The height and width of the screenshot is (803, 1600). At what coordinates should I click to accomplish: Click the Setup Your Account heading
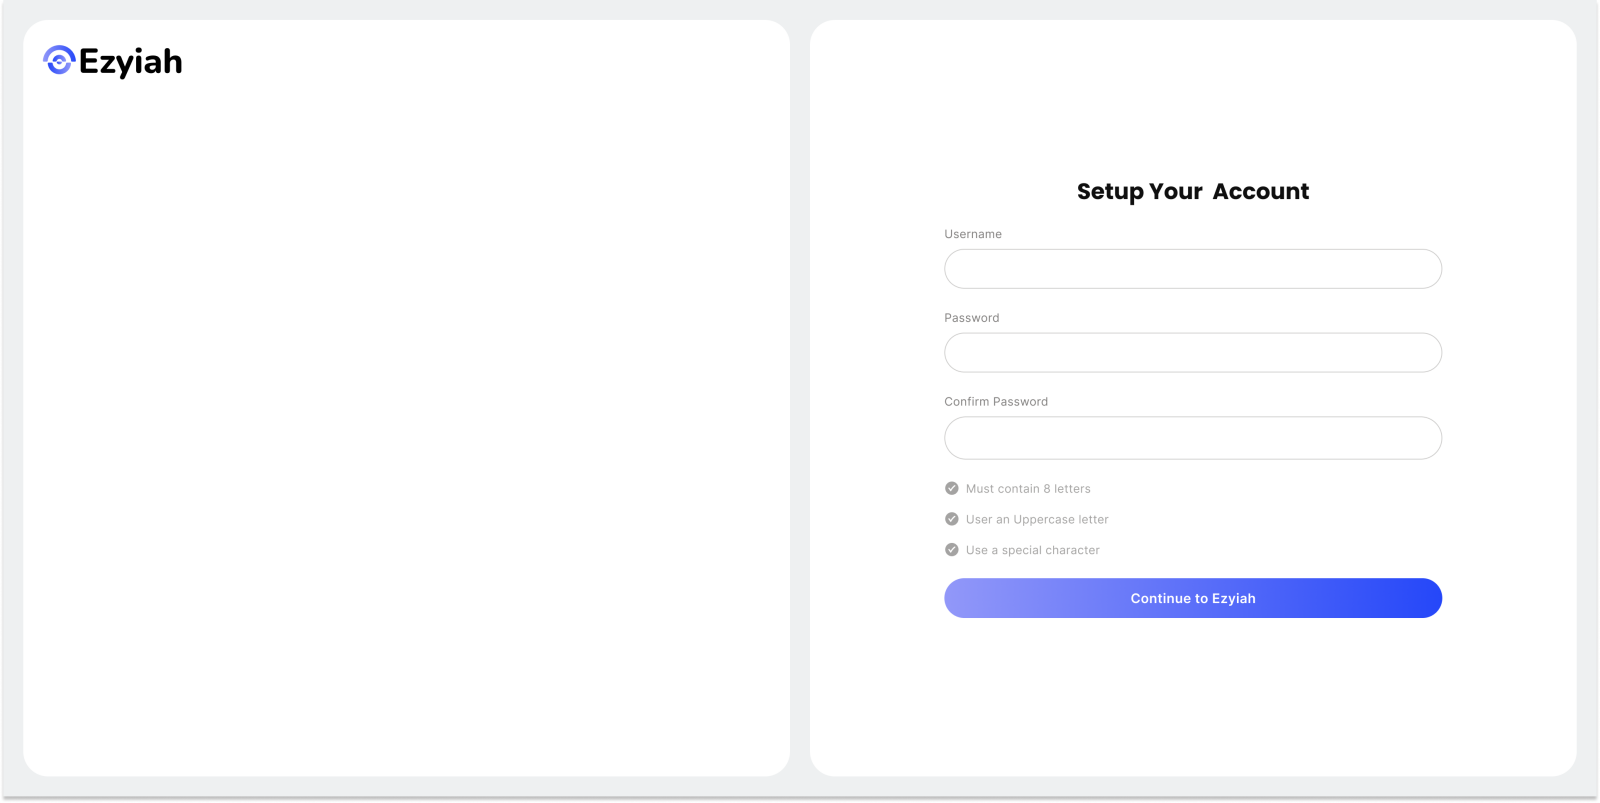tap(1192, 191)
